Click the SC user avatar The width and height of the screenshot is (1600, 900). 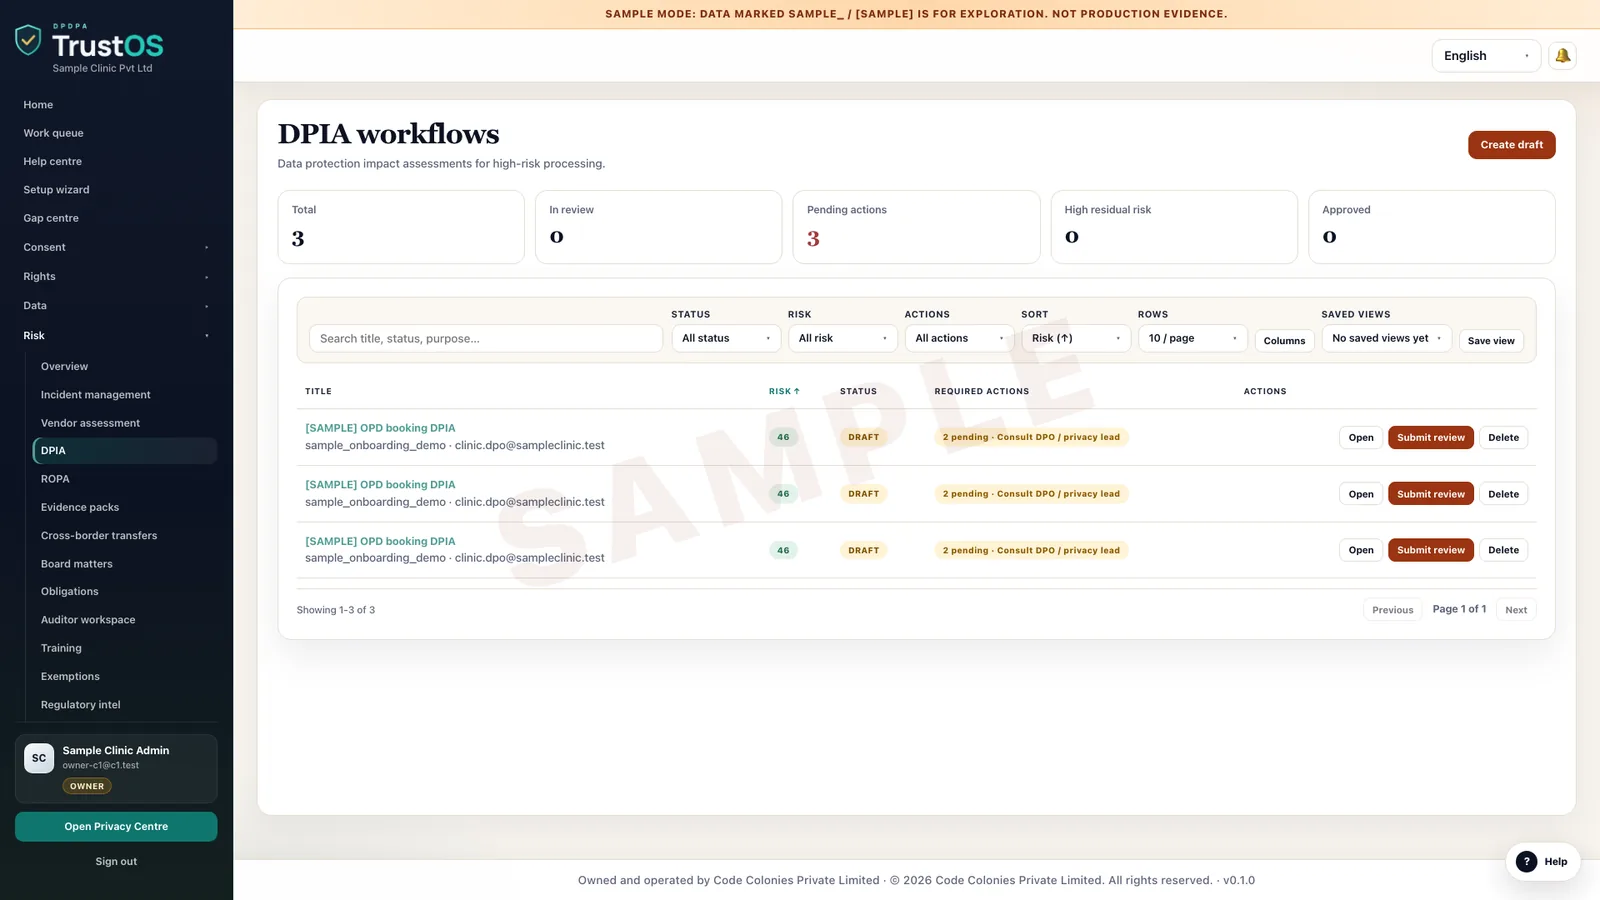[x=39, y=758]
